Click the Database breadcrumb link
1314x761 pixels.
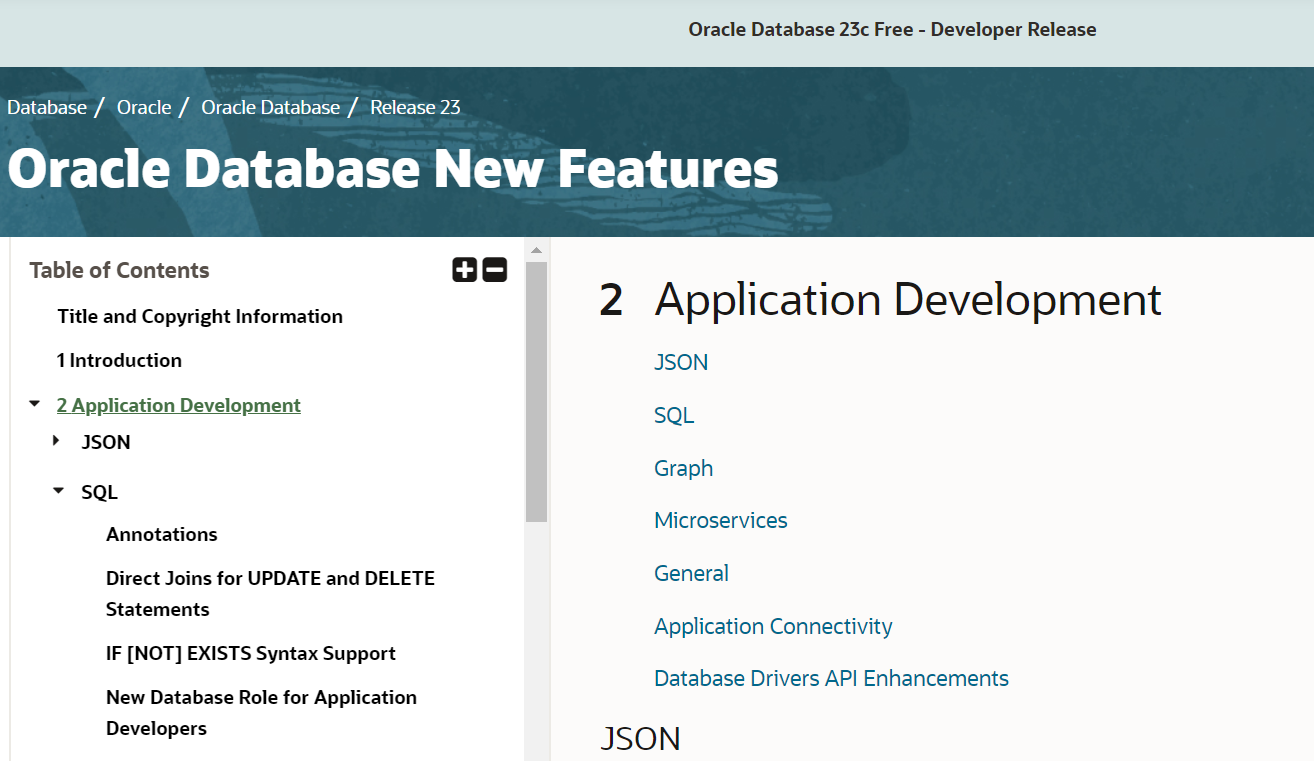coord(47,107)
